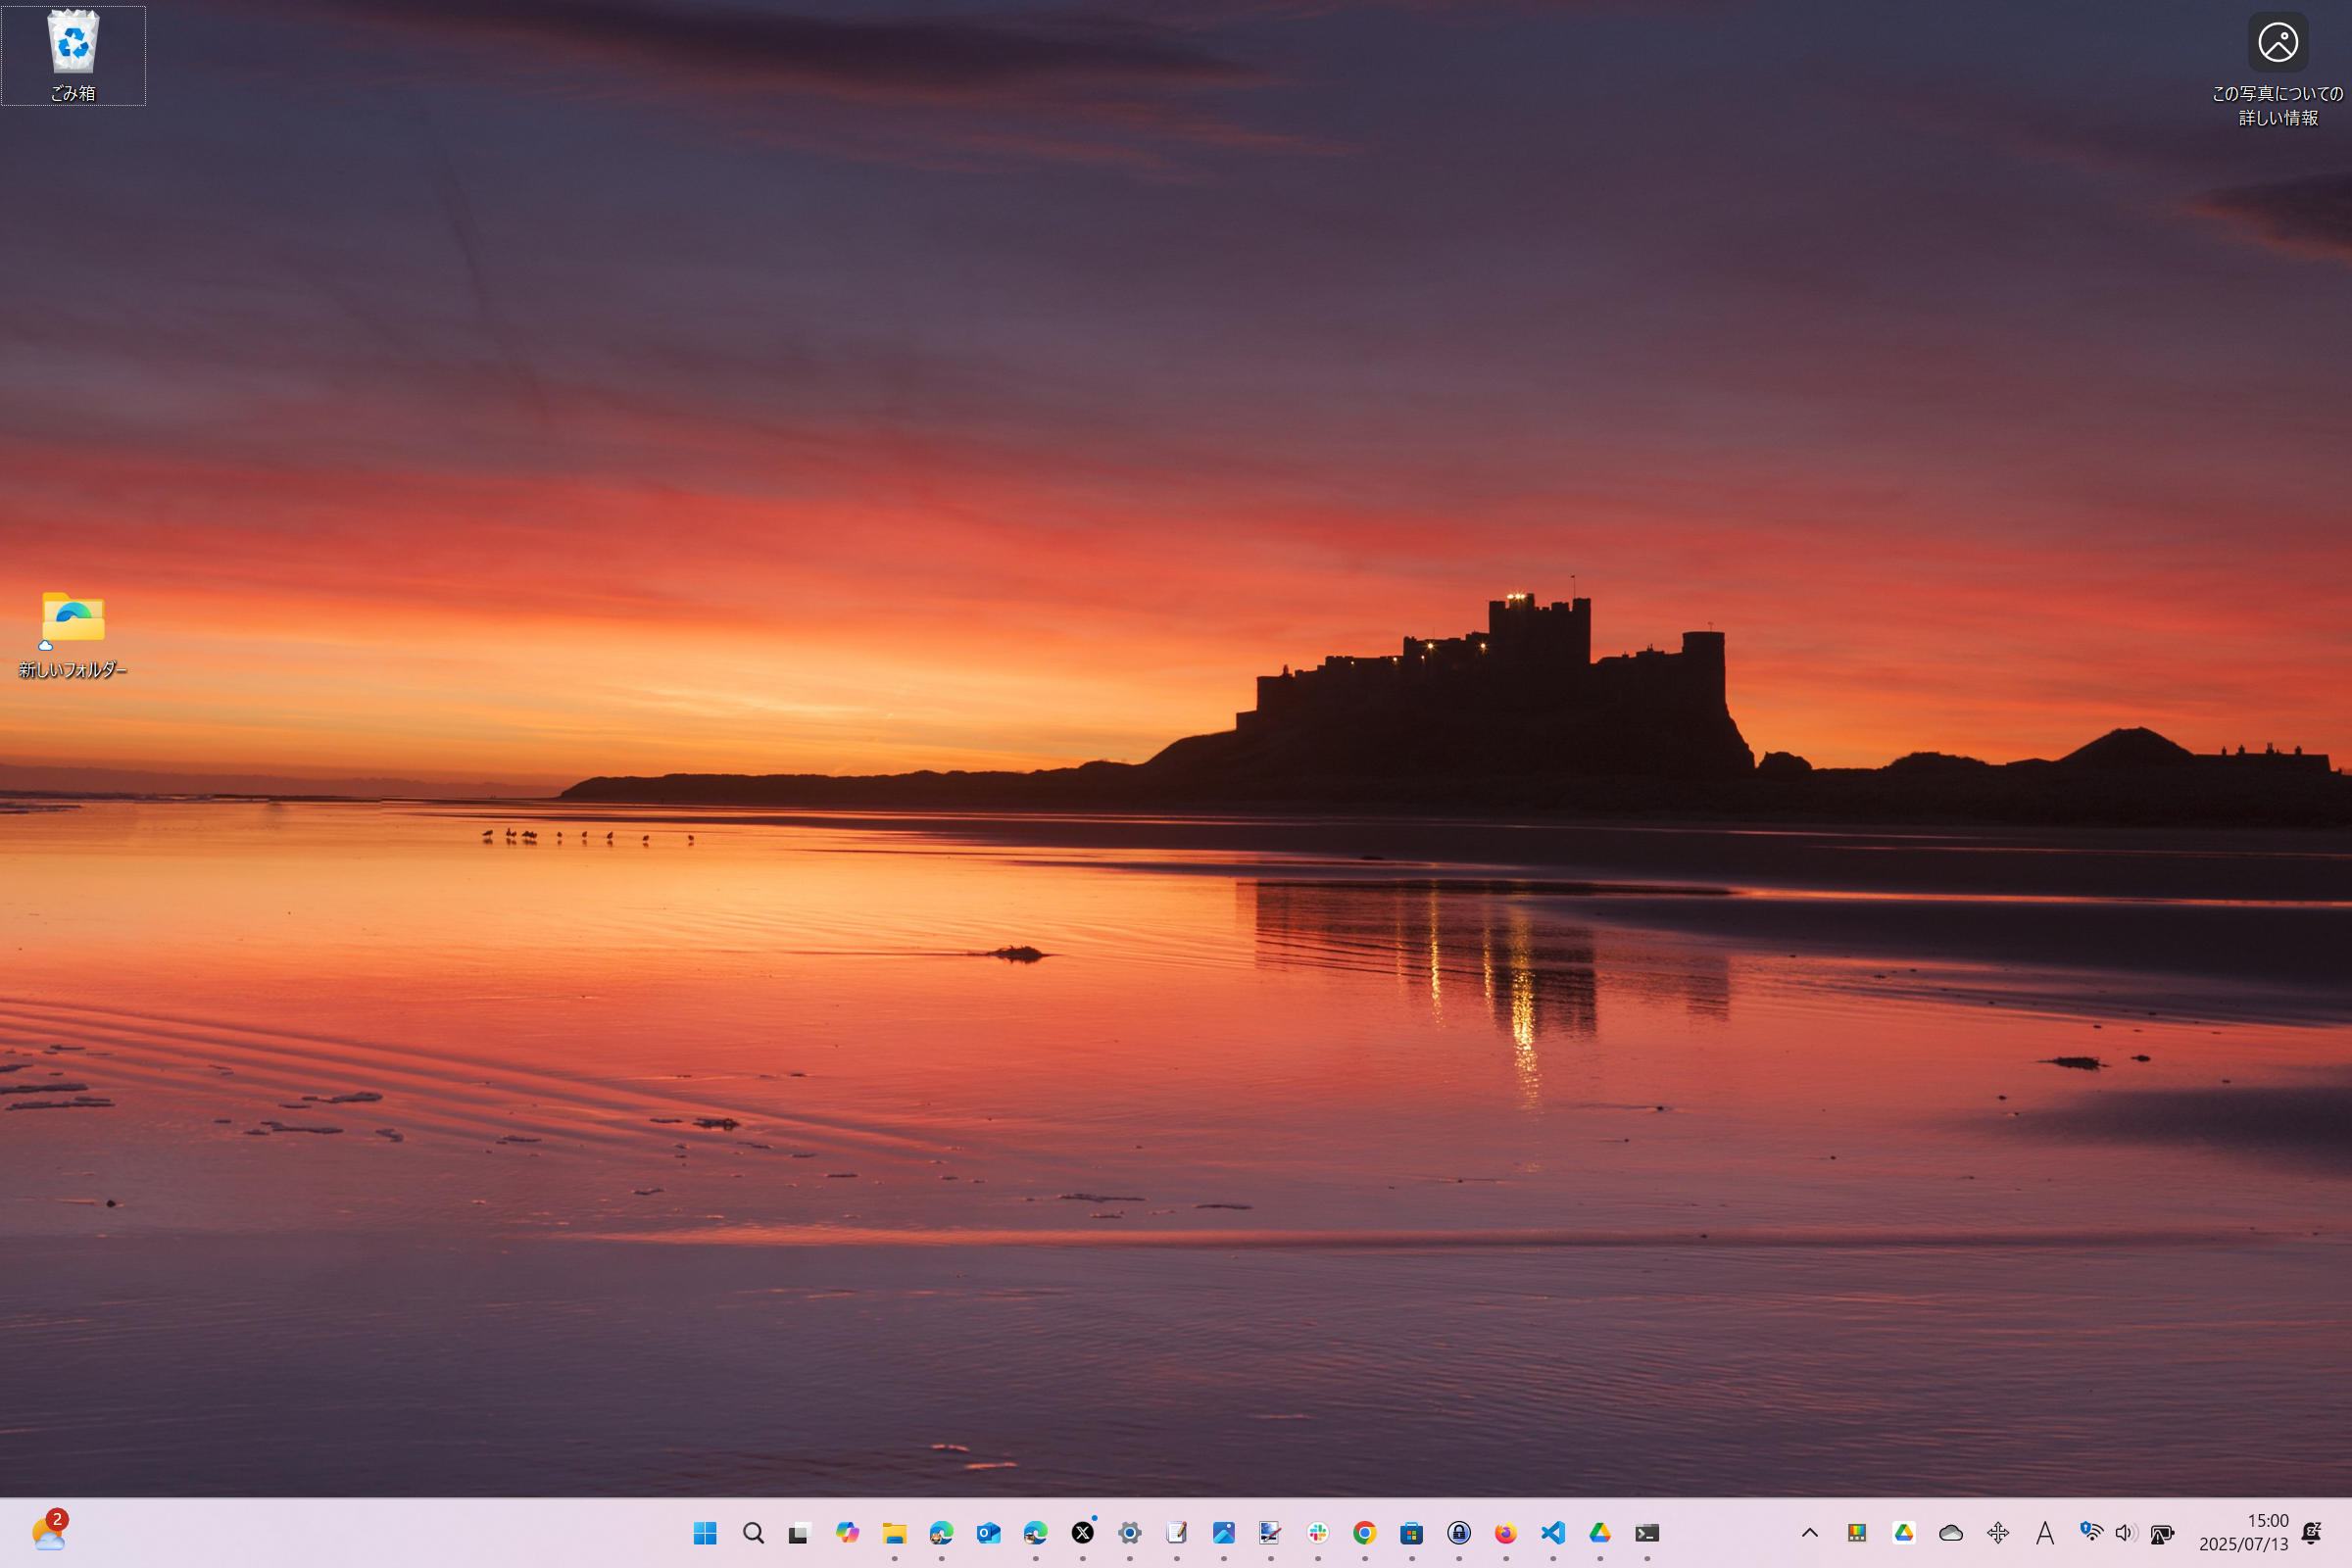2352x1568 pixels.
Task: Expand the hidden system tray icons
Action: click(1810, 1532)
